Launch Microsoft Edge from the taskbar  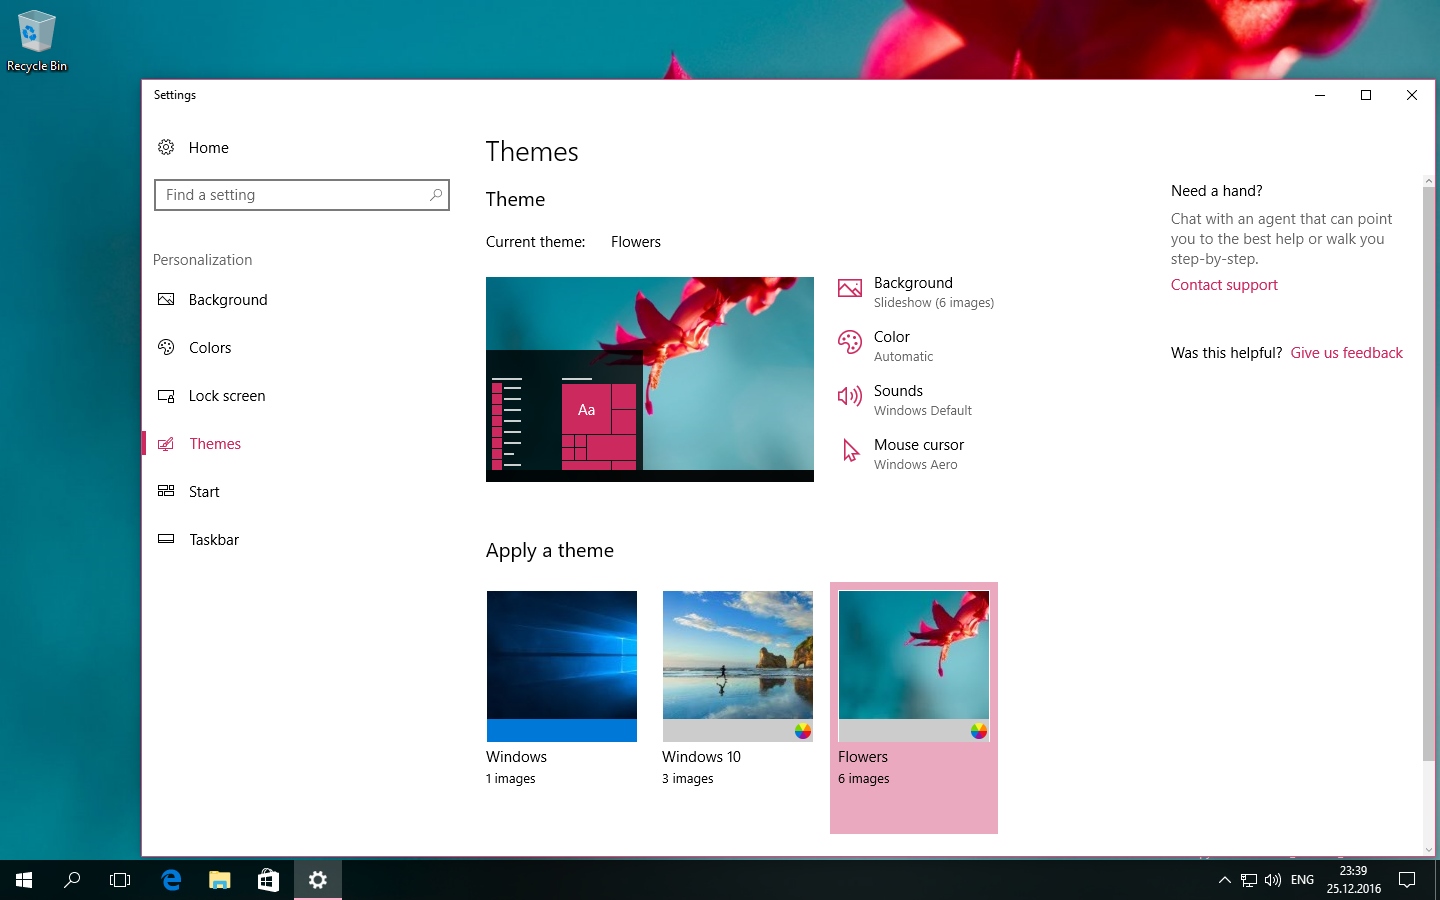pyautogui.click(x=171, y=880)
